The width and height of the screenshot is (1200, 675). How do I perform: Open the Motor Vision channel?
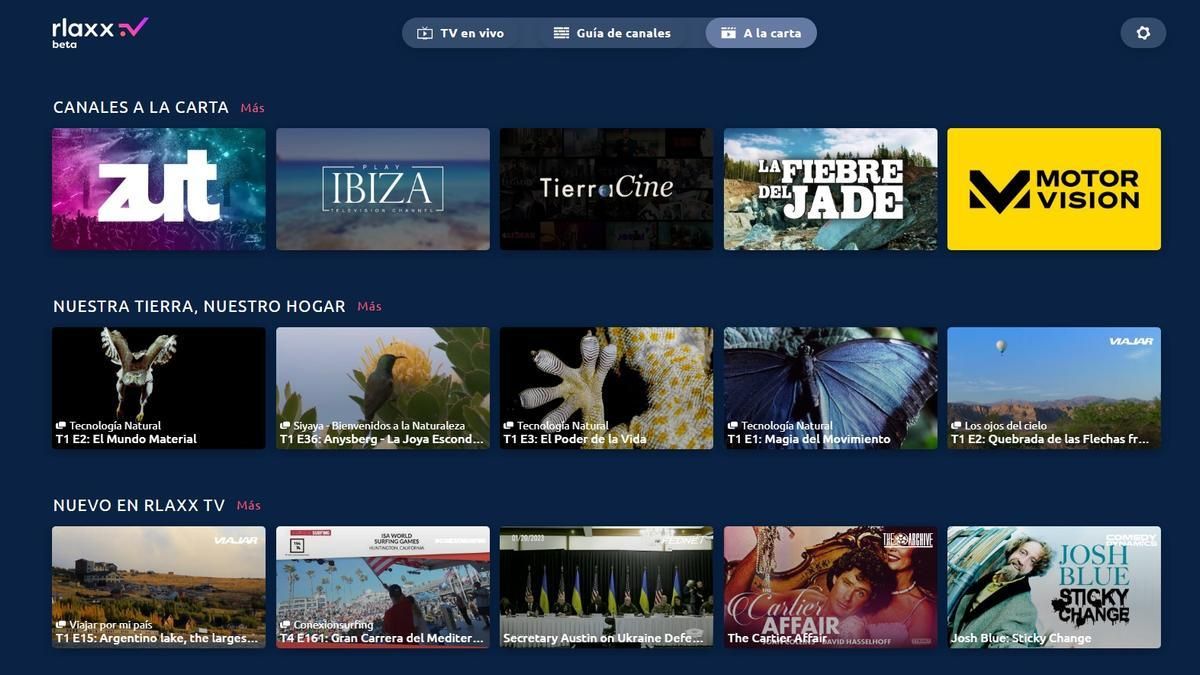1053,188
